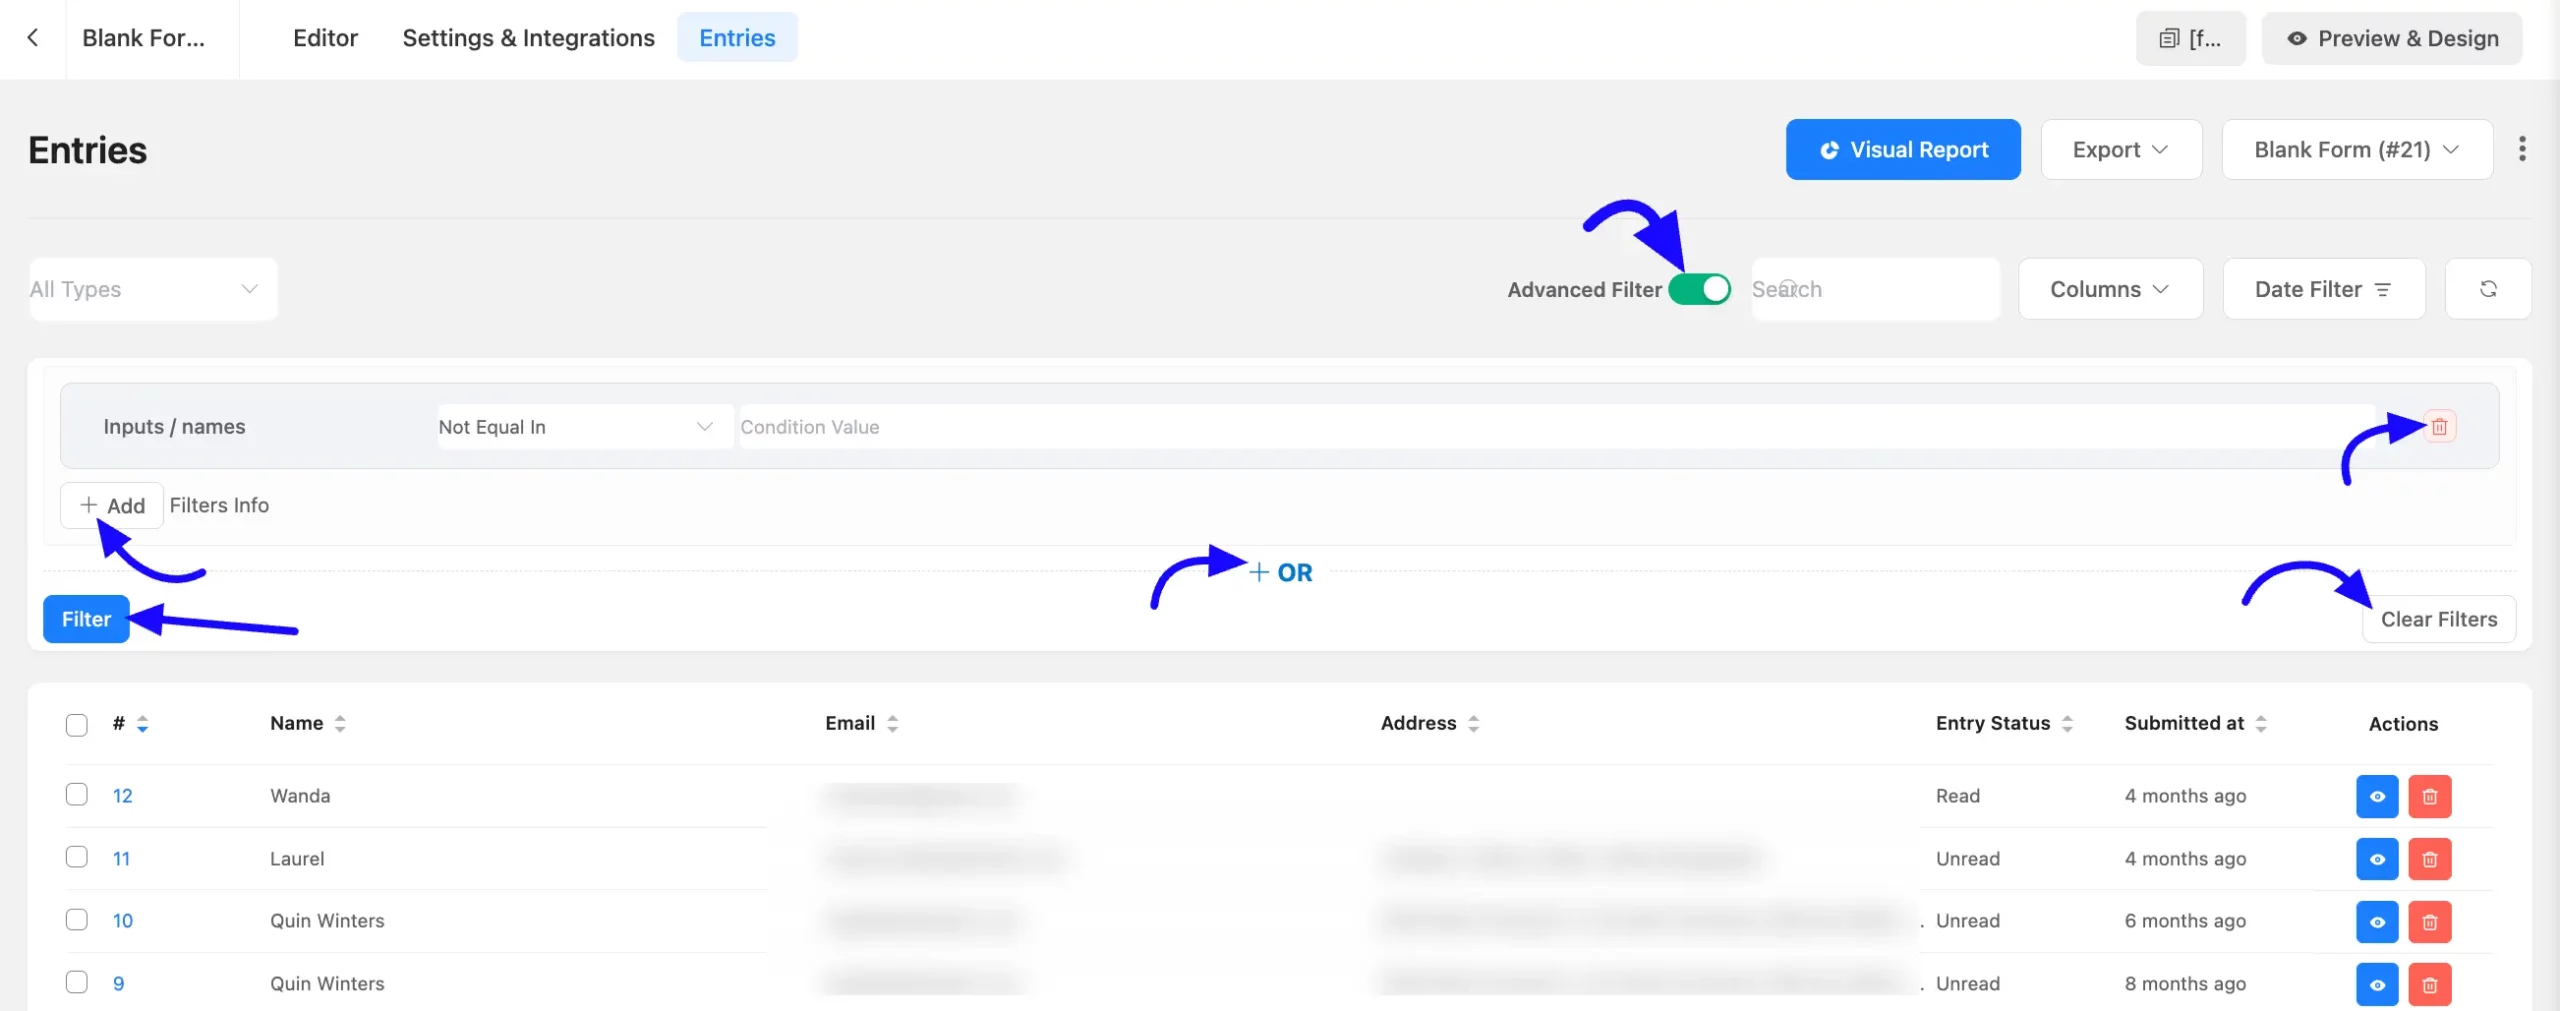This screenshot has height=1011, width=2560.
Task: Select checkbox for entry 10
Action: tap(77, 920)
